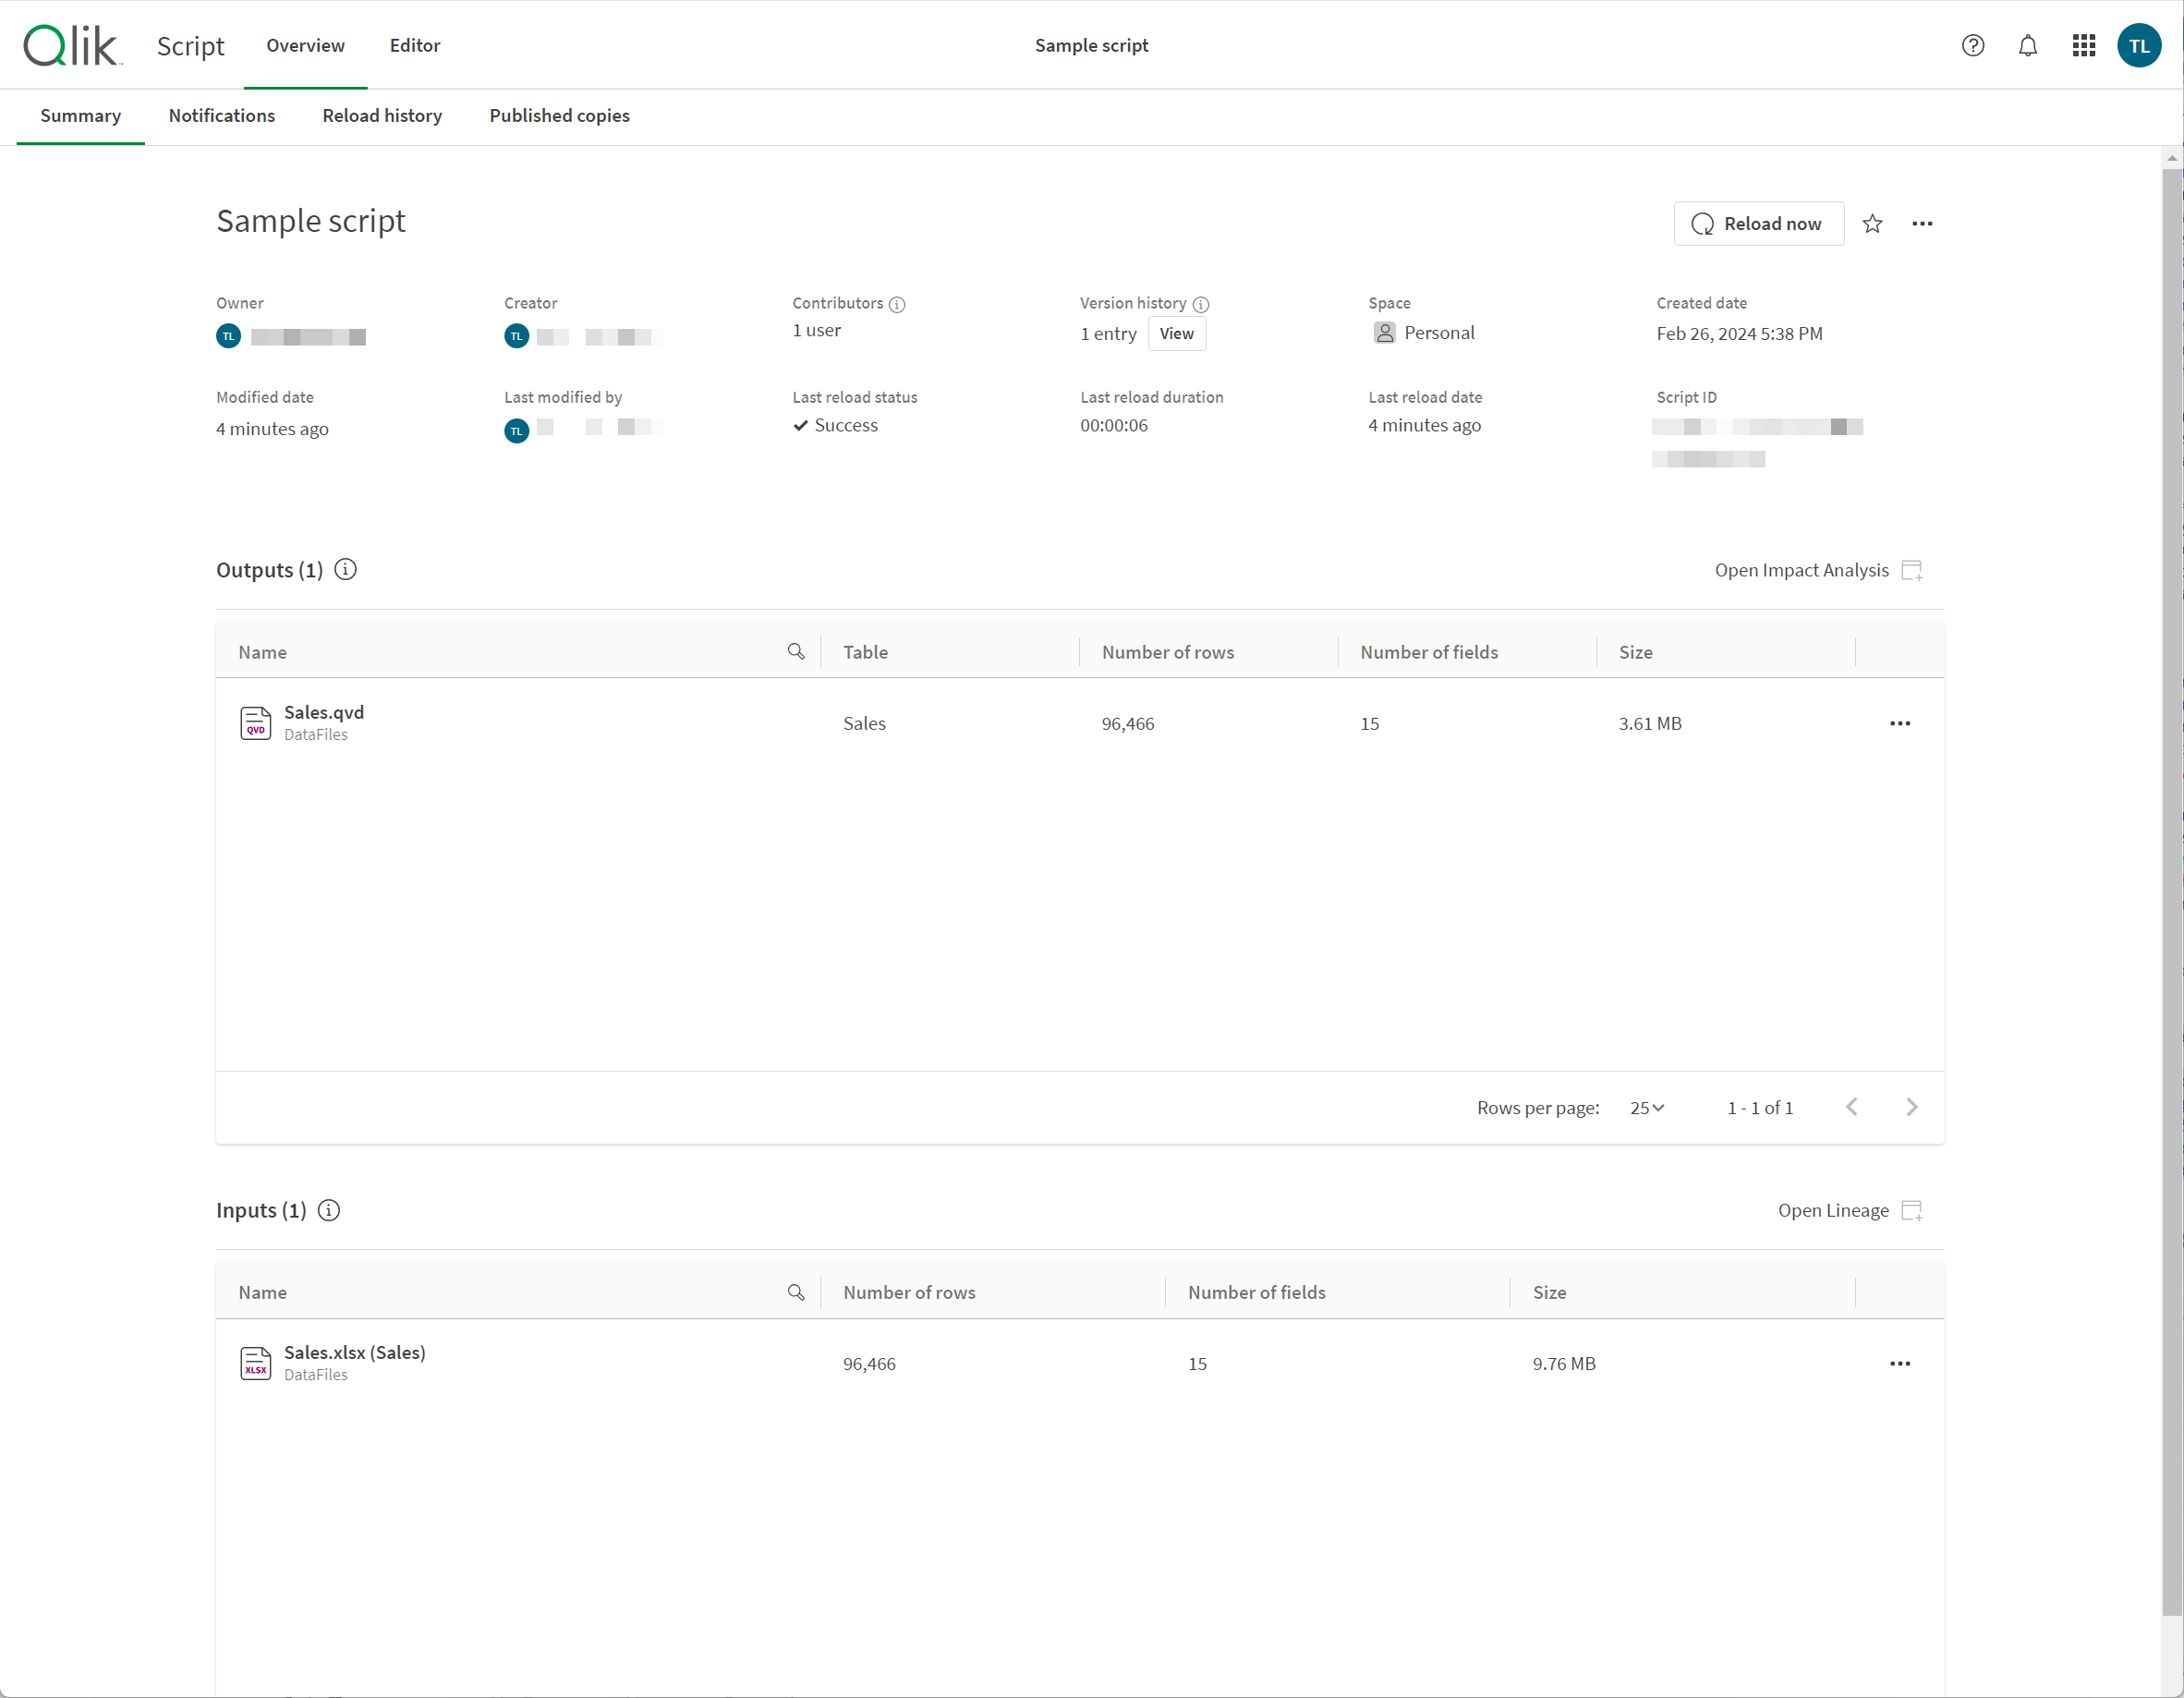Click the Qlik logo icon top left
Screen dimensions: 2184x1698
73,44
